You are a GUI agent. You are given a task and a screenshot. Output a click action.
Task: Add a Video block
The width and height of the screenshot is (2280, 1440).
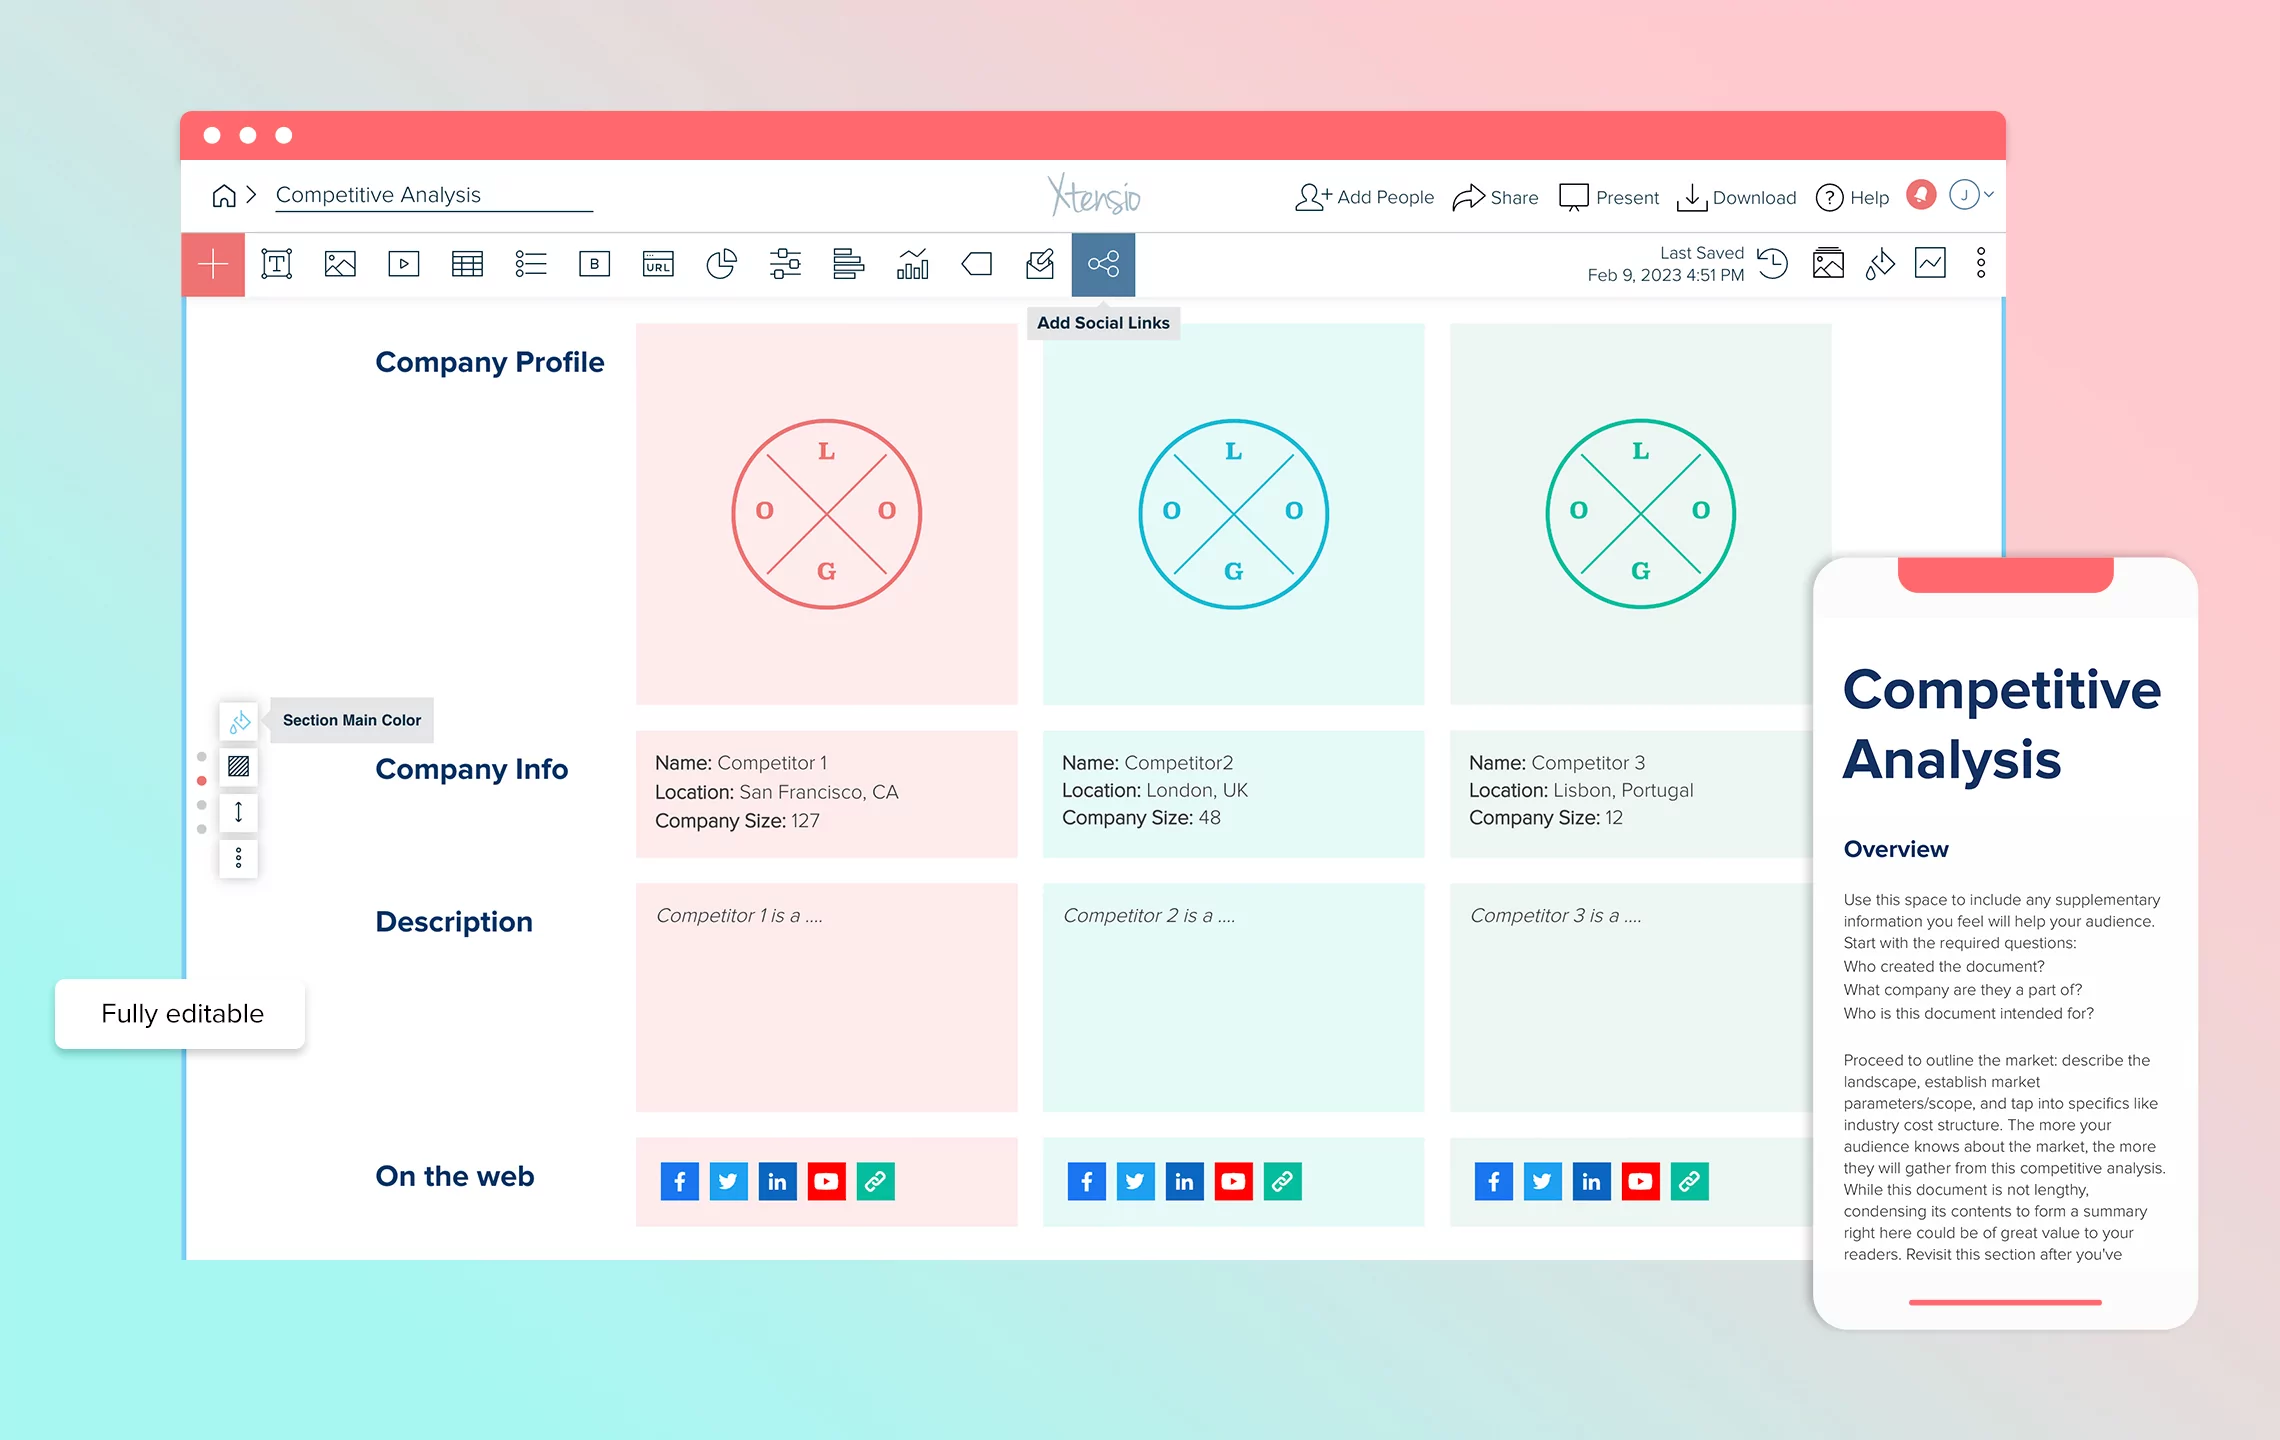click(x=403, y=264)
